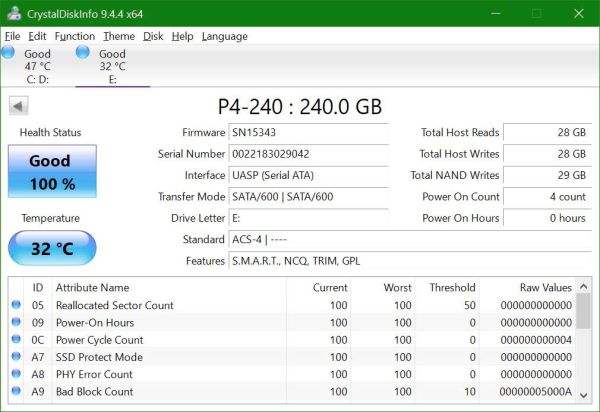Click the Drive Letter field E:
Viewport: 600px width, 412px height.
[x=308, y=218]
